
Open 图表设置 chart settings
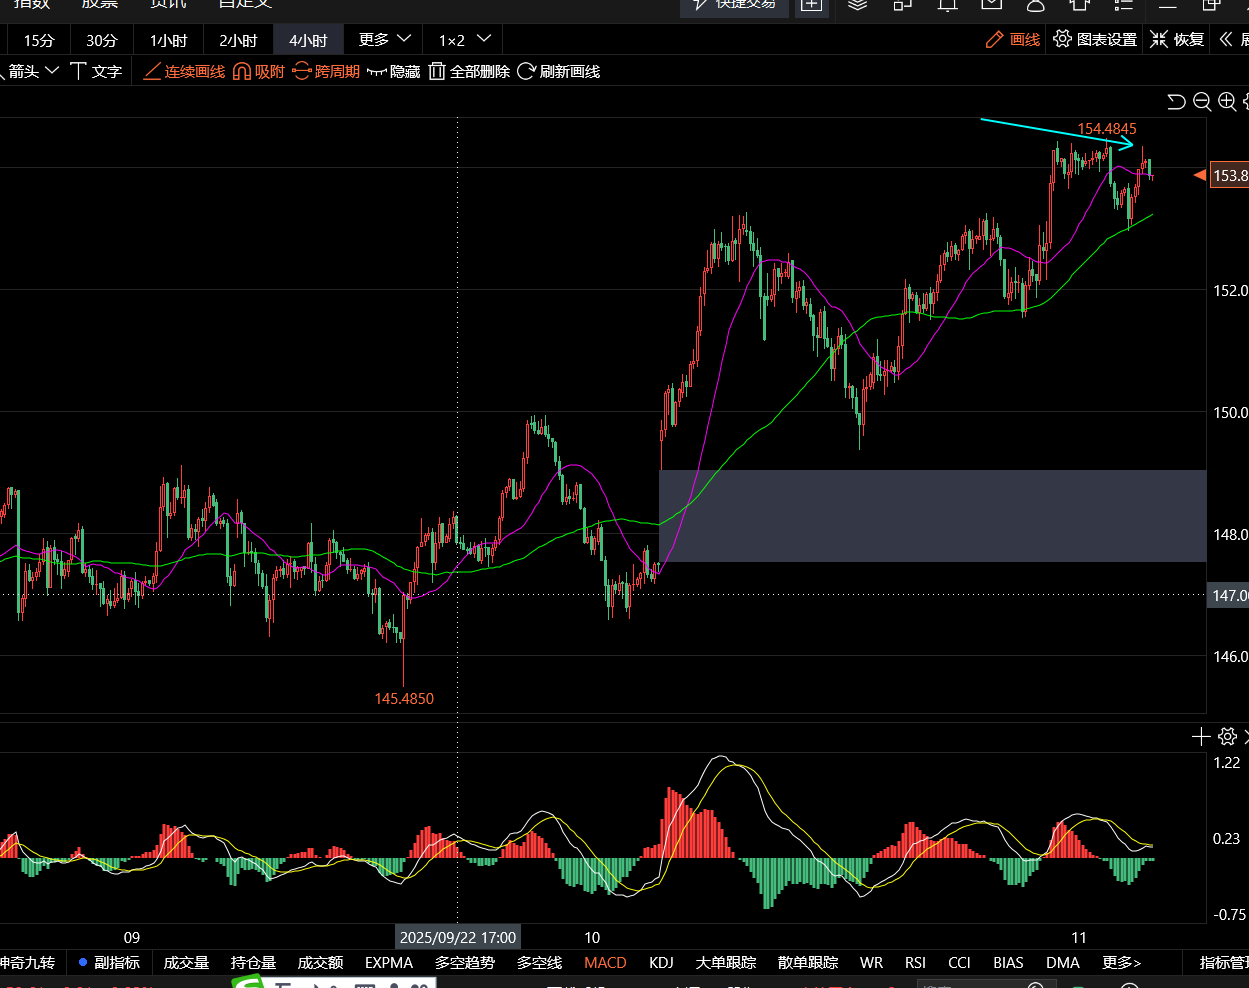tap(1096, 40)
